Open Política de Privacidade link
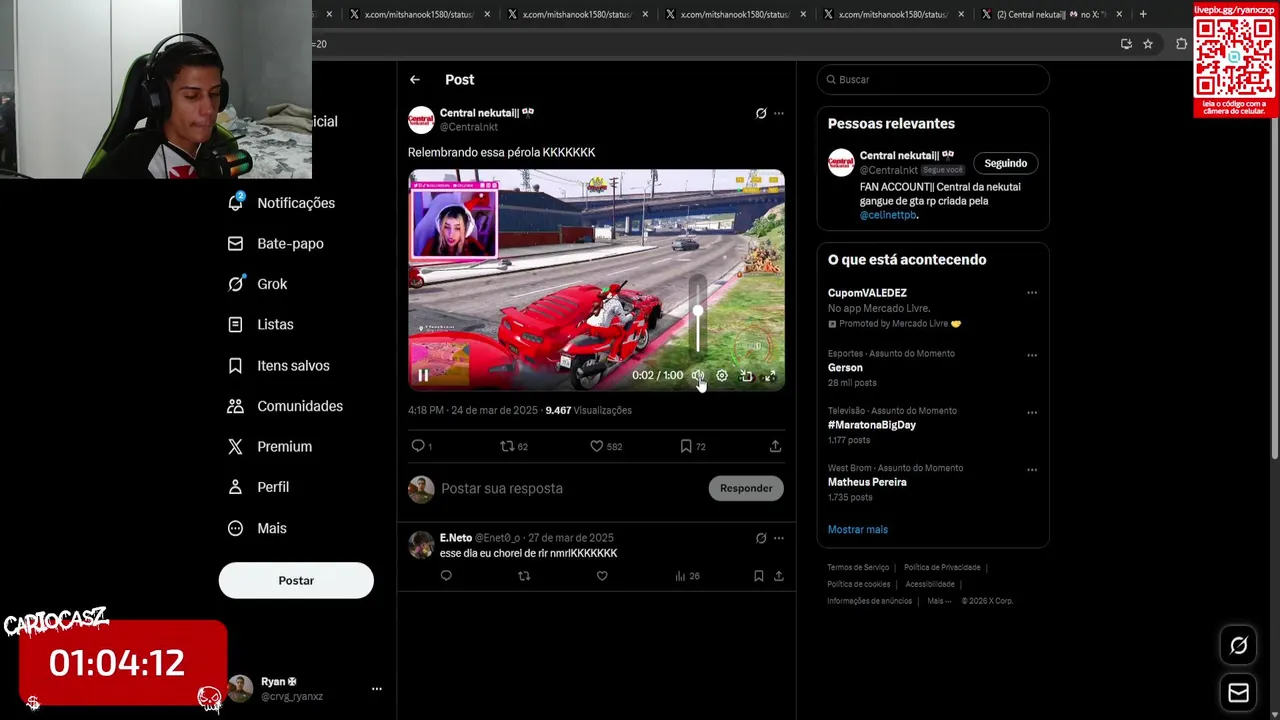Image resolution: width=1280 pixels, height=720 pixels. [942, 568]
